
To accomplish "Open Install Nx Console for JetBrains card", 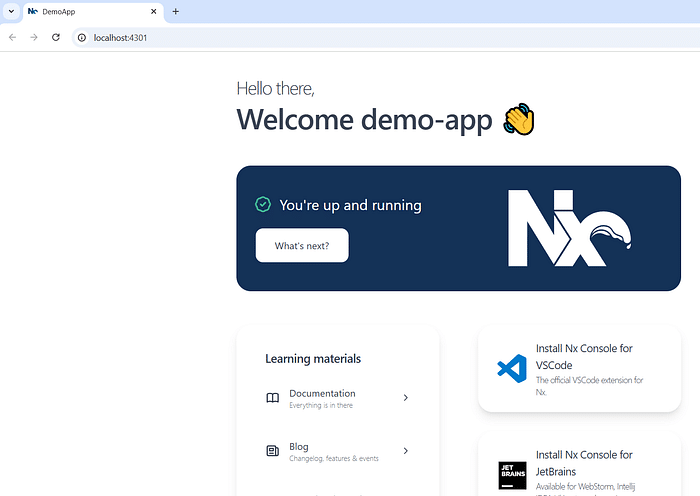I will tap(579, 464).
